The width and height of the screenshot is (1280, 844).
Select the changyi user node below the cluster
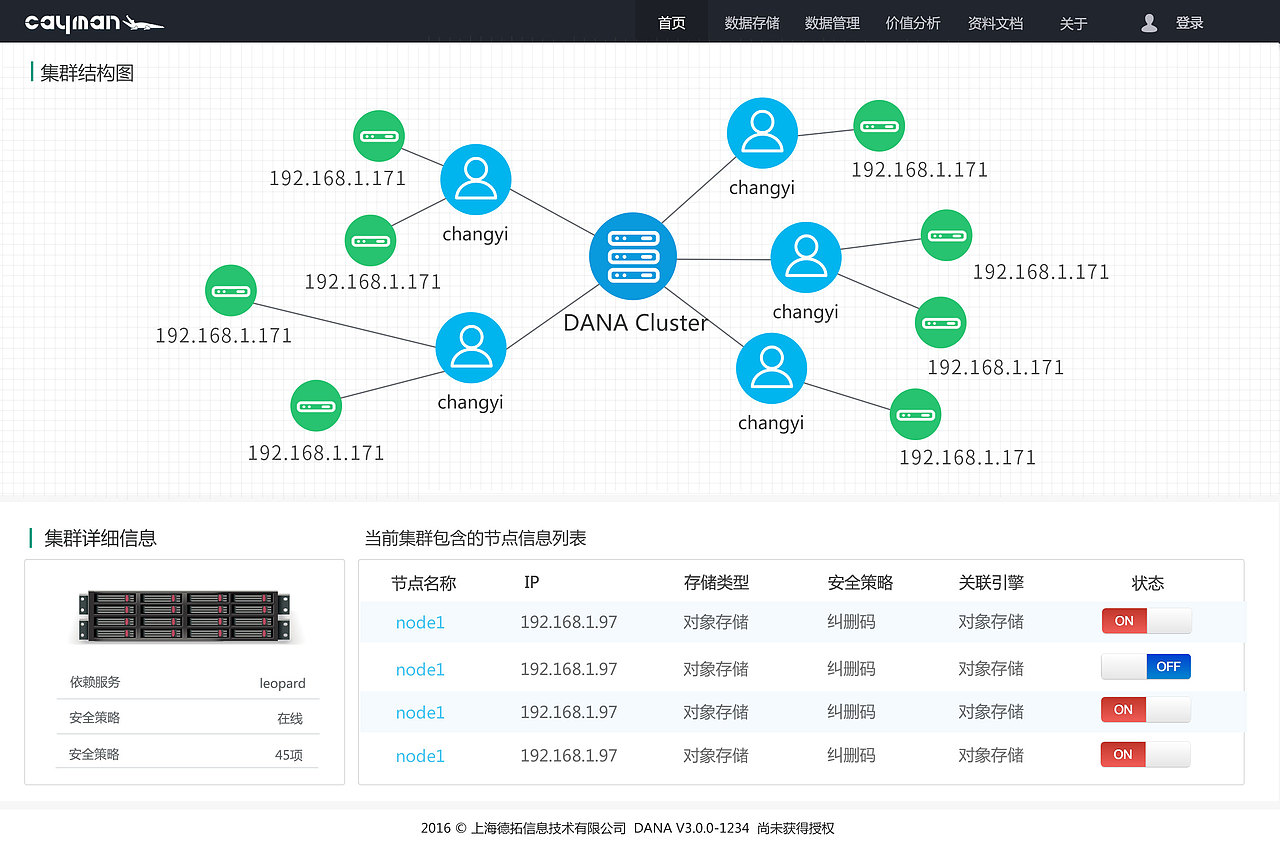pos(771,367)
